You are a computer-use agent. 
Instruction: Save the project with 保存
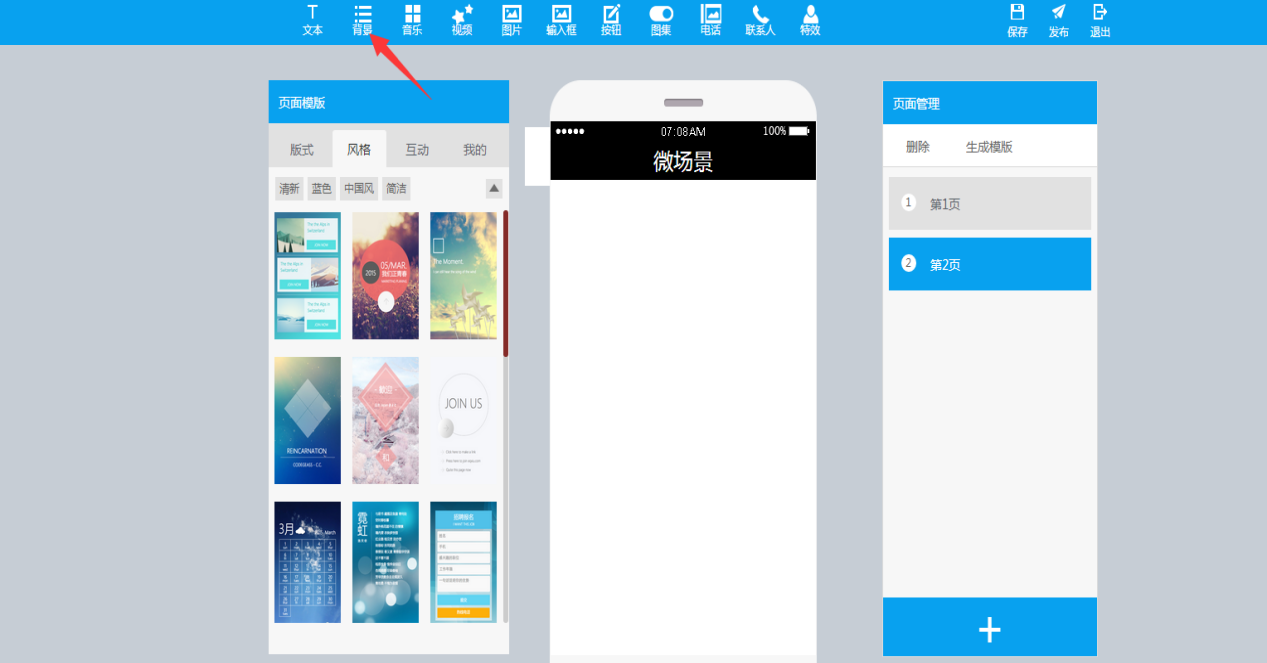click(x=1017, y=20)
